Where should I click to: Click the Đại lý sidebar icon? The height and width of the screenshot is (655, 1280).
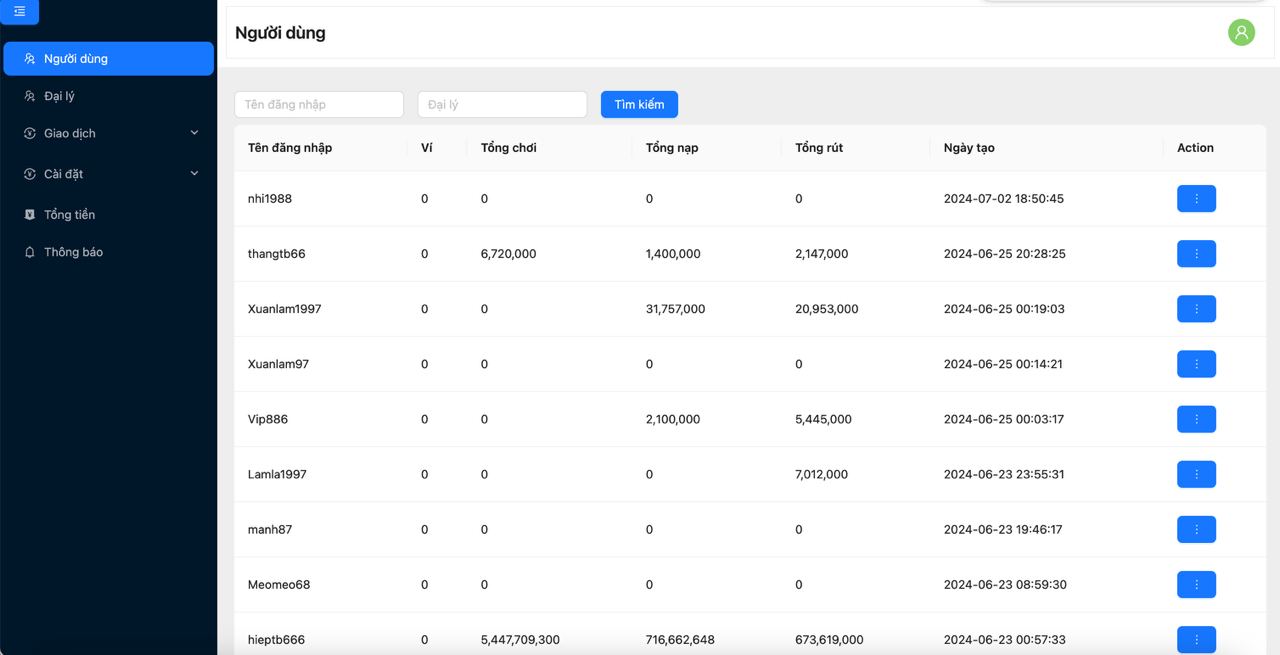[30, 96]
